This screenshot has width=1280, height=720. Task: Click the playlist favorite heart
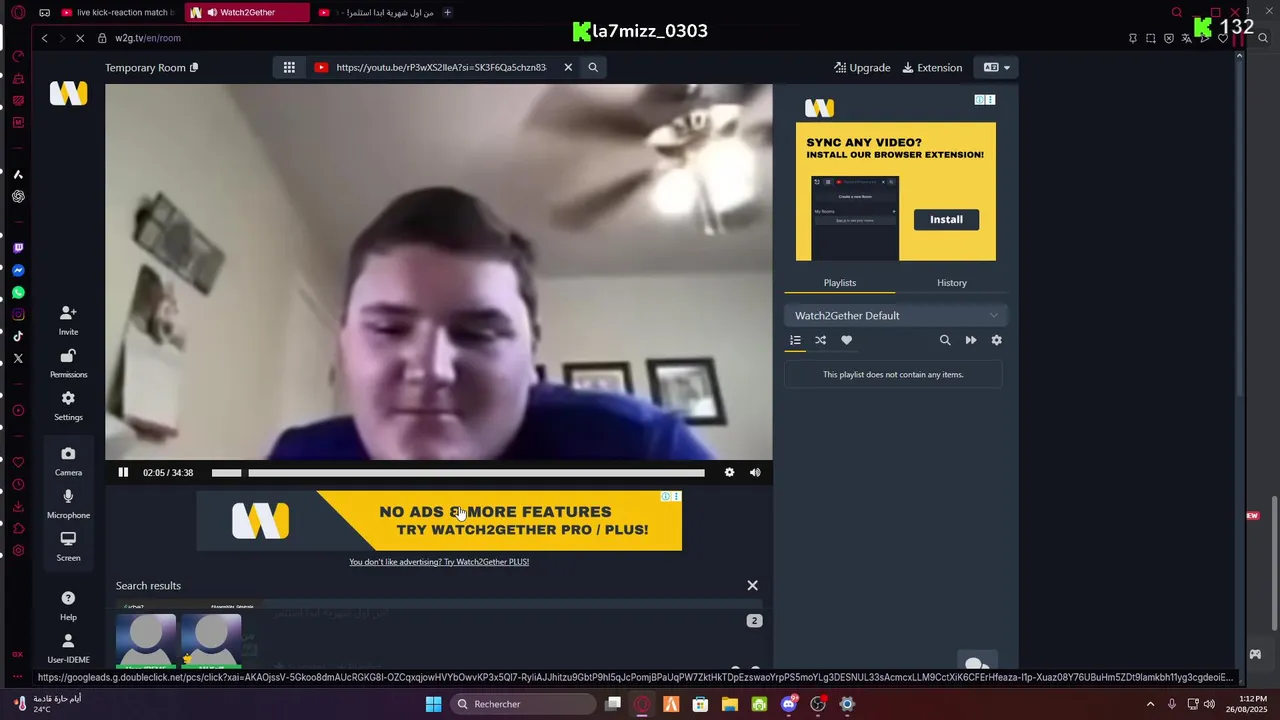click(847, 340)
